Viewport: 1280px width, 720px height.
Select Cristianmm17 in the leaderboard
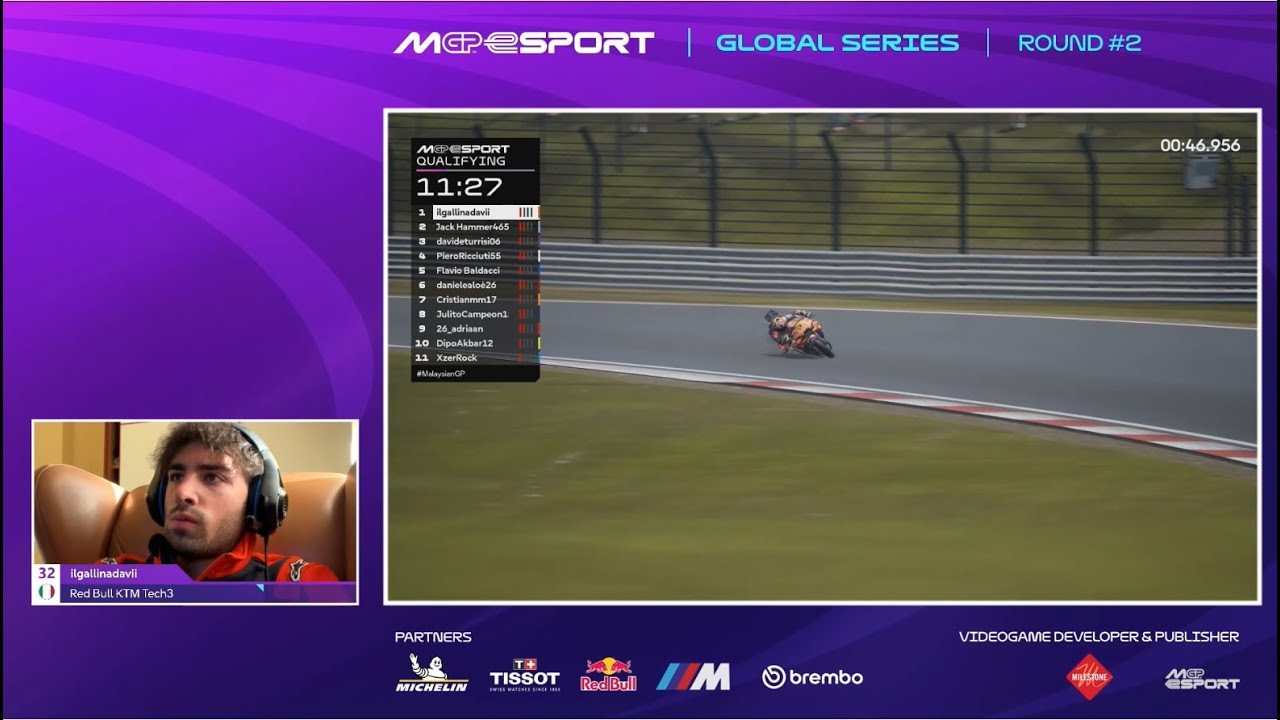pos(476,299)
